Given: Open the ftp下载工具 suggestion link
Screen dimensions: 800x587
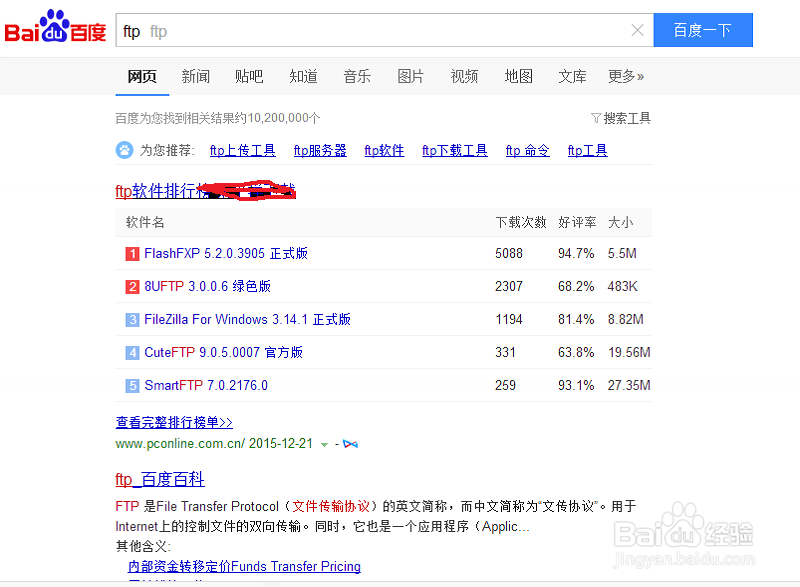Looking at the screenshot, I should coord(455,150).
